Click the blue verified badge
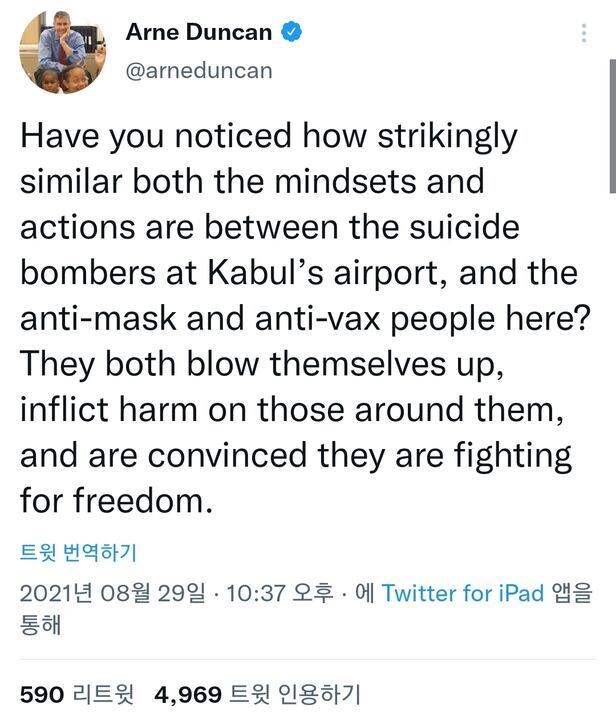The height and width of the screenshot is (716, 616). [291, 32]
